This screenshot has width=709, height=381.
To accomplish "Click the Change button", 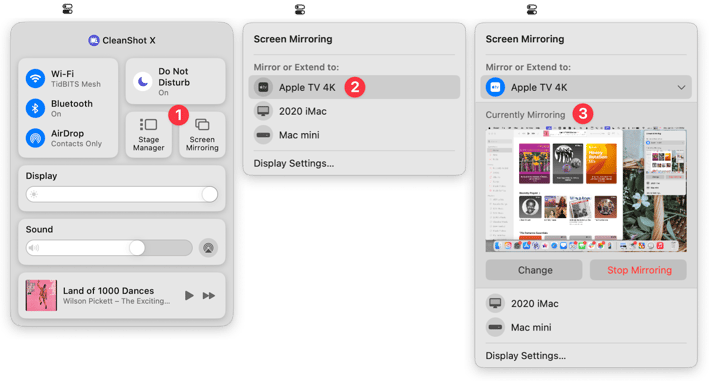I will click(534, 270).
